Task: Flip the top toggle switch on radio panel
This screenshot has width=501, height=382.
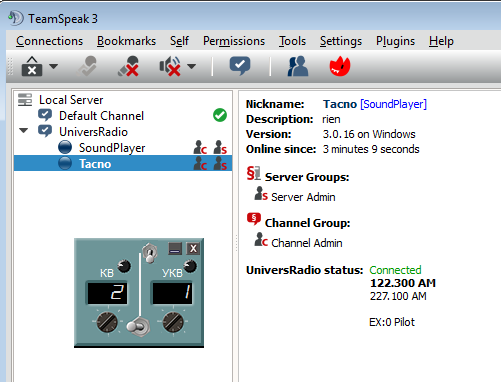Action: click(x=150, y=253)
